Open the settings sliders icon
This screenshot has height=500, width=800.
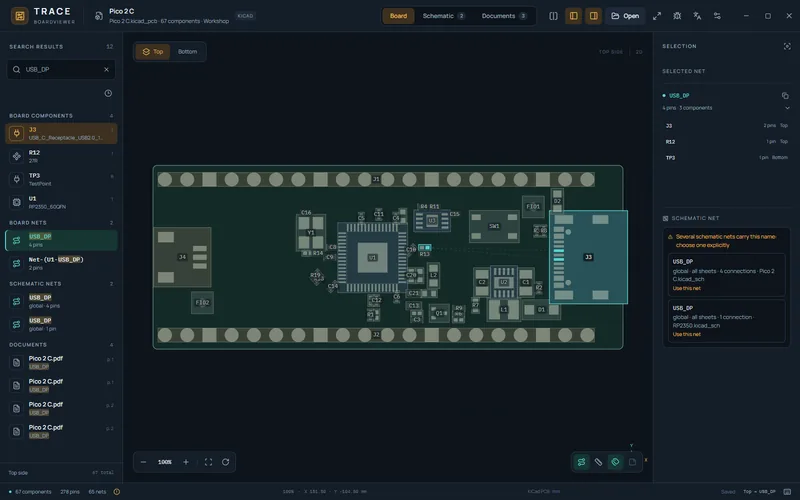[717, 16]
